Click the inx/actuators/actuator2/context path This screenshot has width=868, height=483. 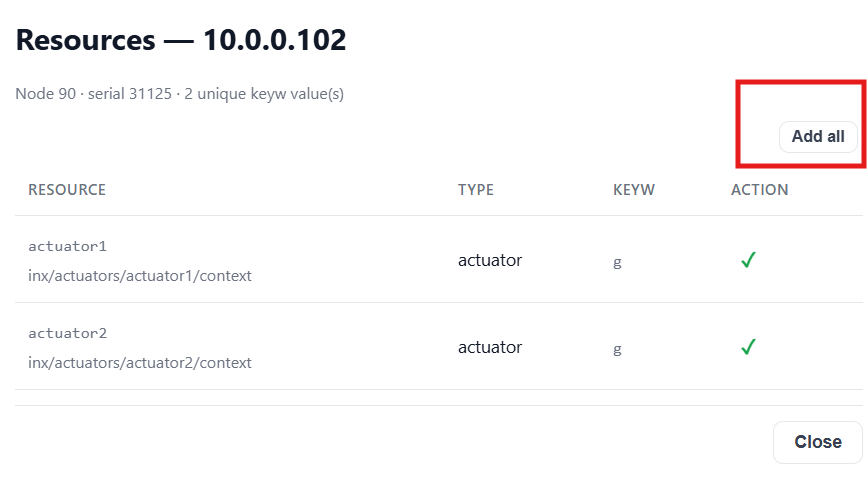[140, 362]
